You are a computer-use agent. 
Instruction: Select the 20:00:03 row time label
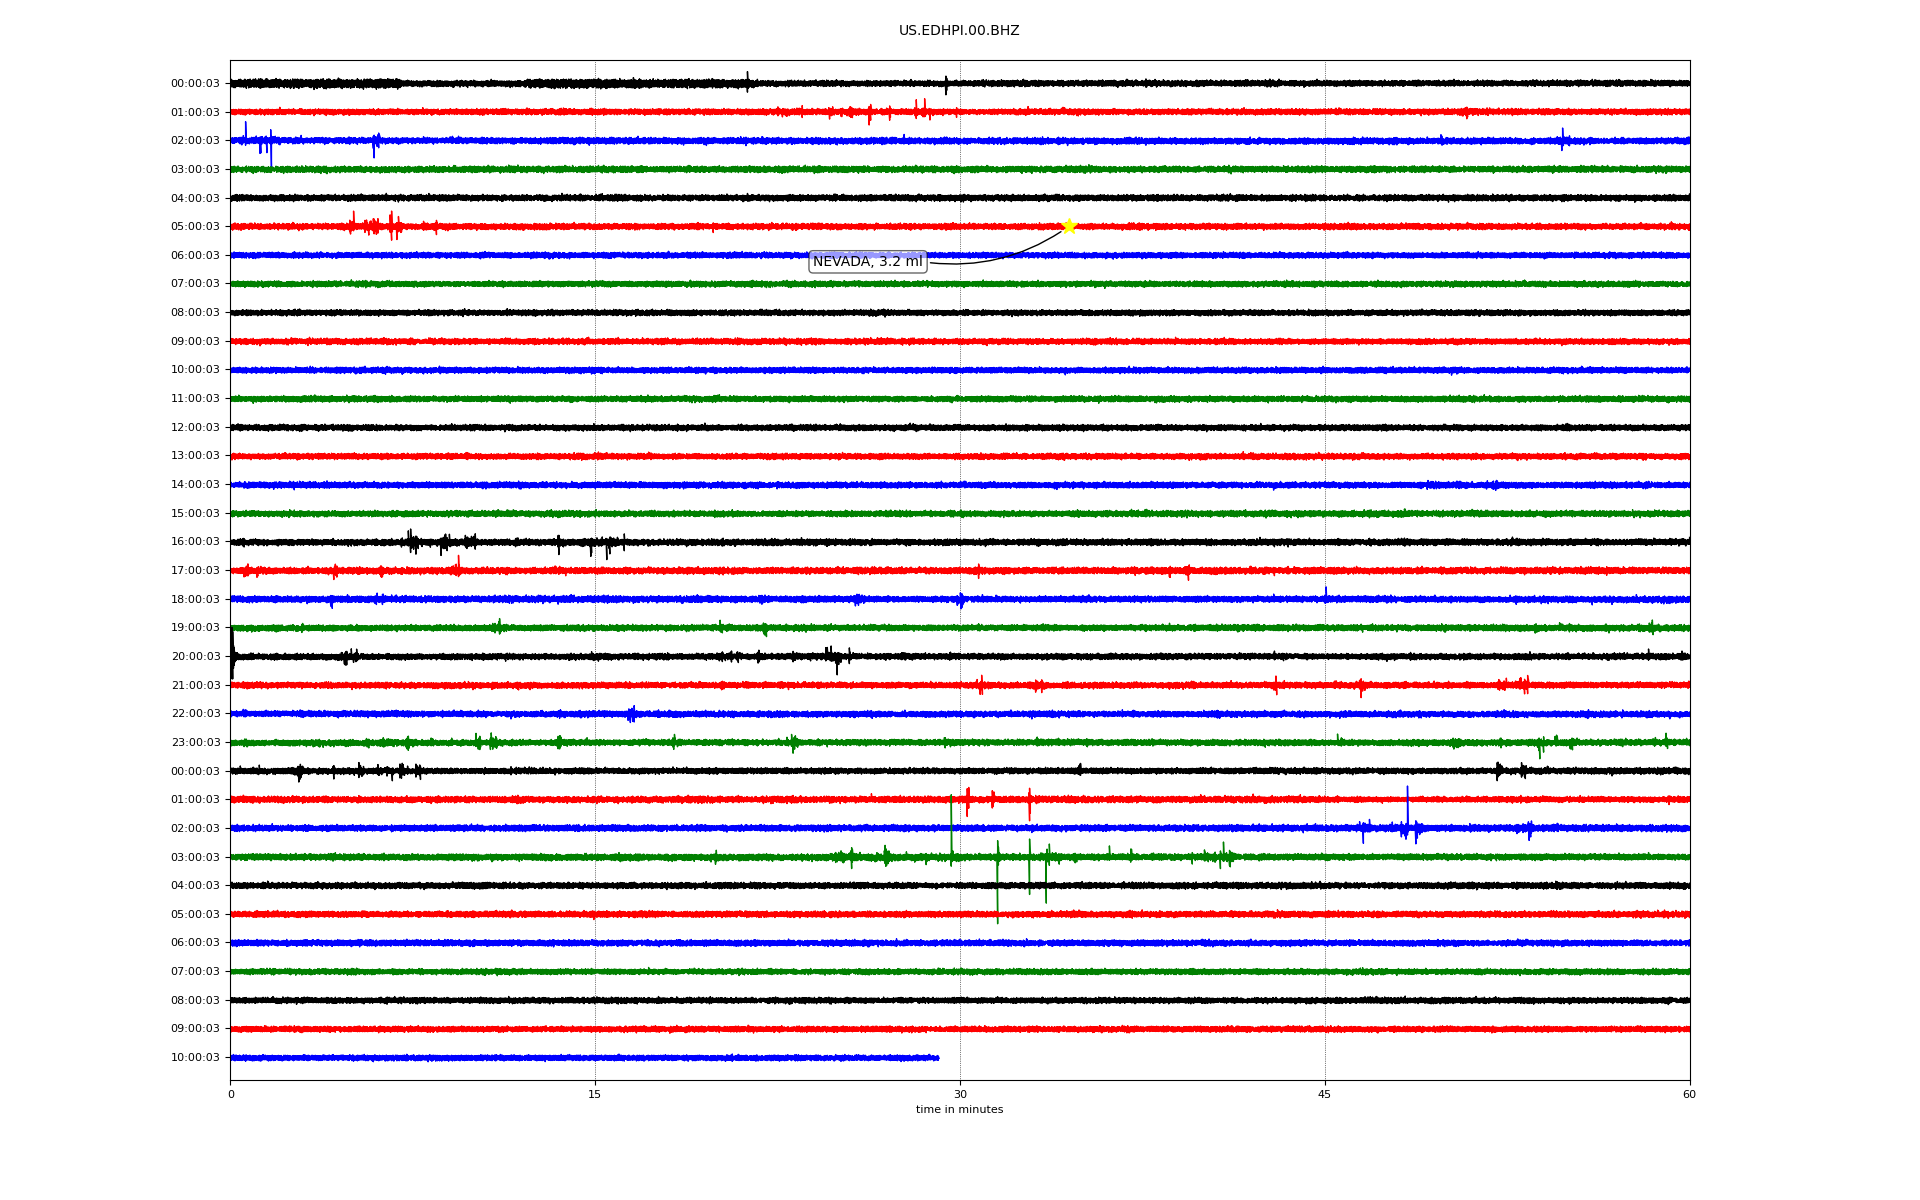point(195,657)
